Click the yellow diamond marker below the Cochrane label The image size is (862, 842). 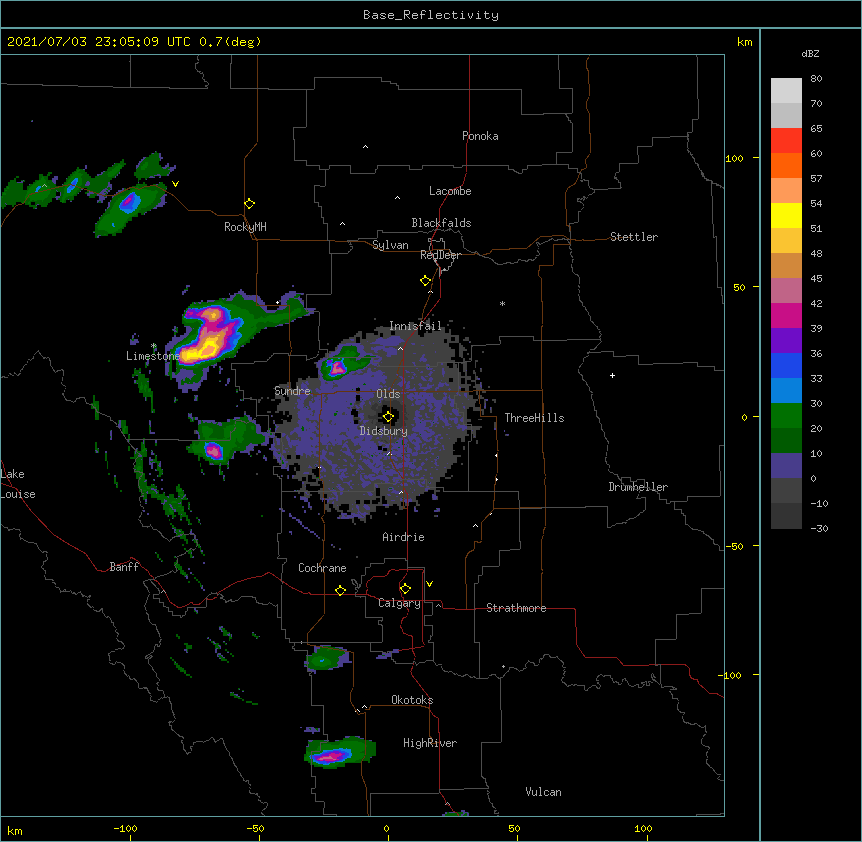(340, 590)
